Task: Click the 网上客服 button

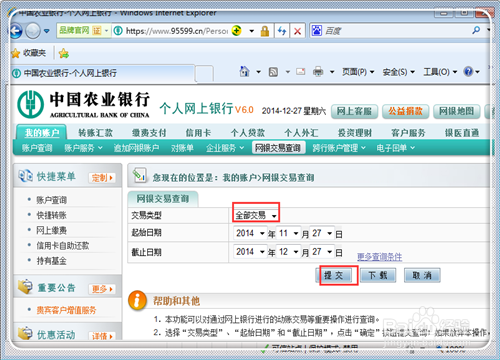Action: coord(354,111)
